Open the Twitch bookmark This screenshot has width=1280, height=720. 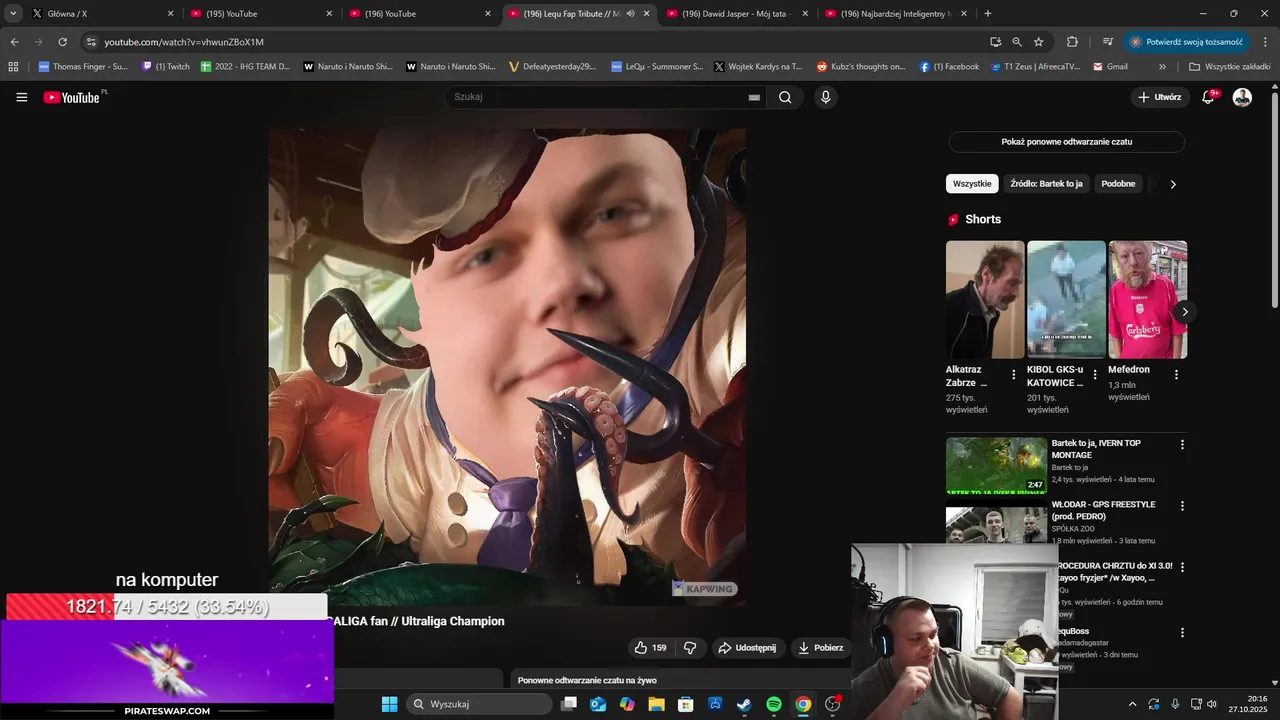166,67
